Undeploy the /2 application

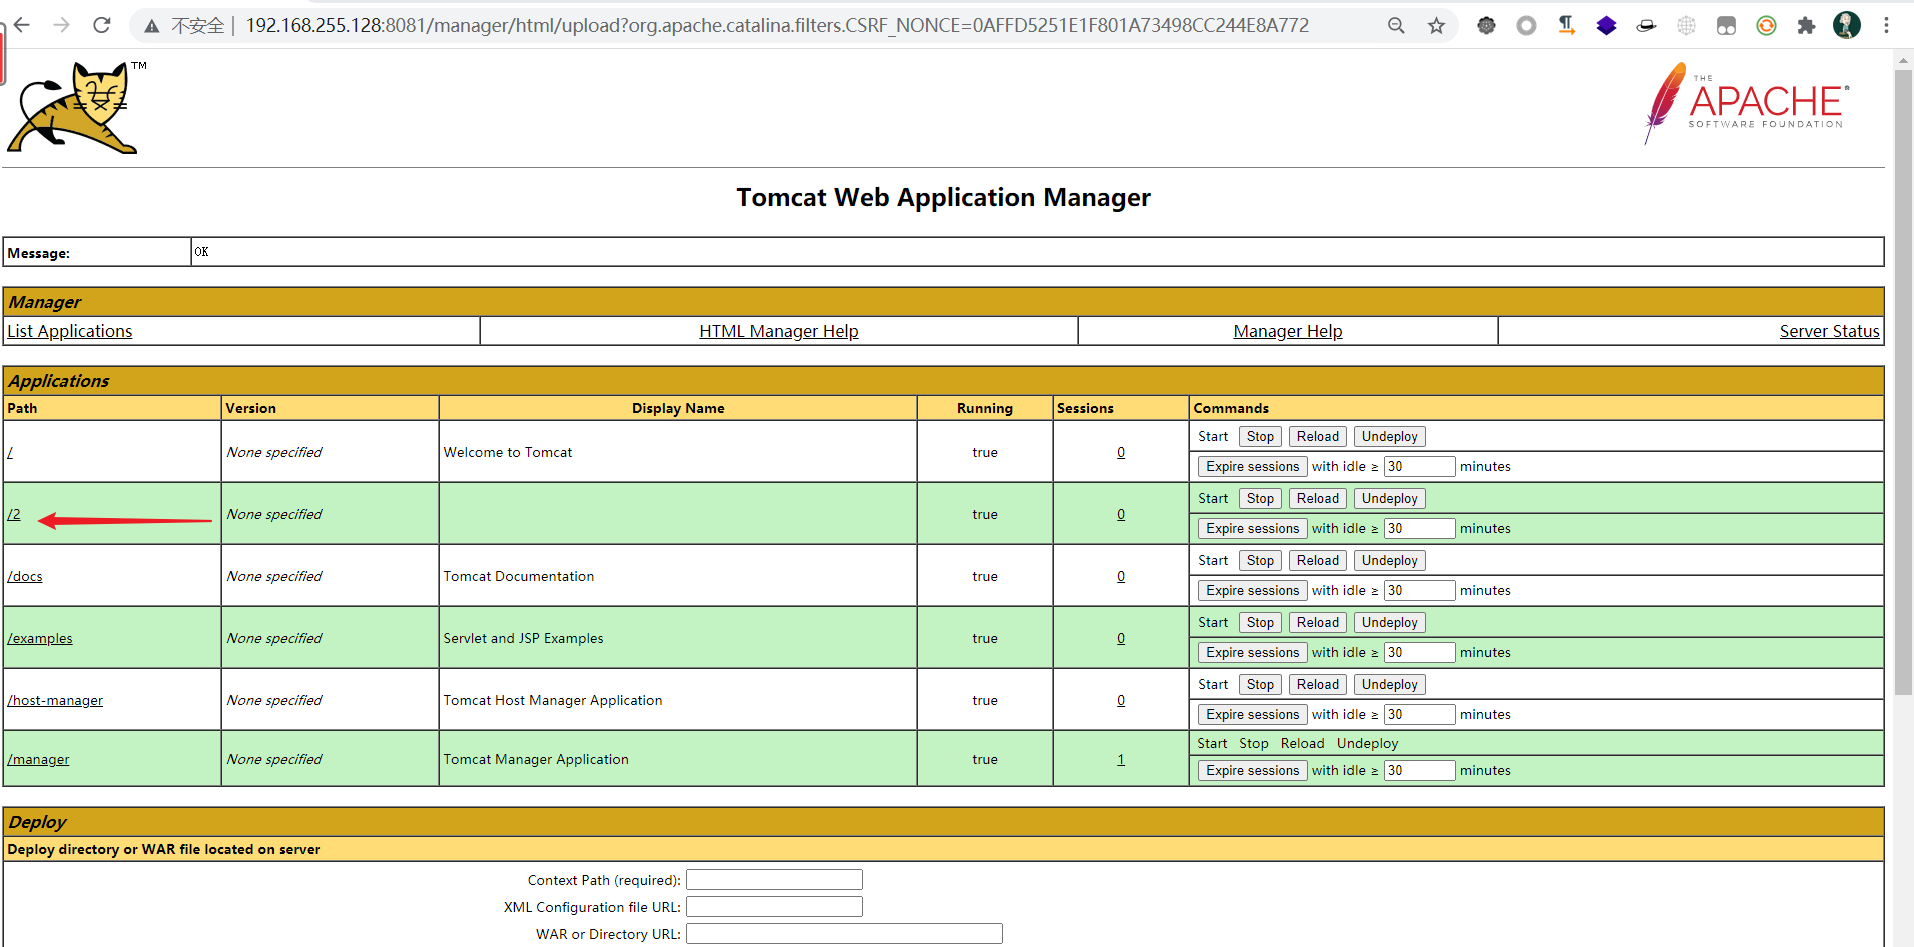[1389, 498]
